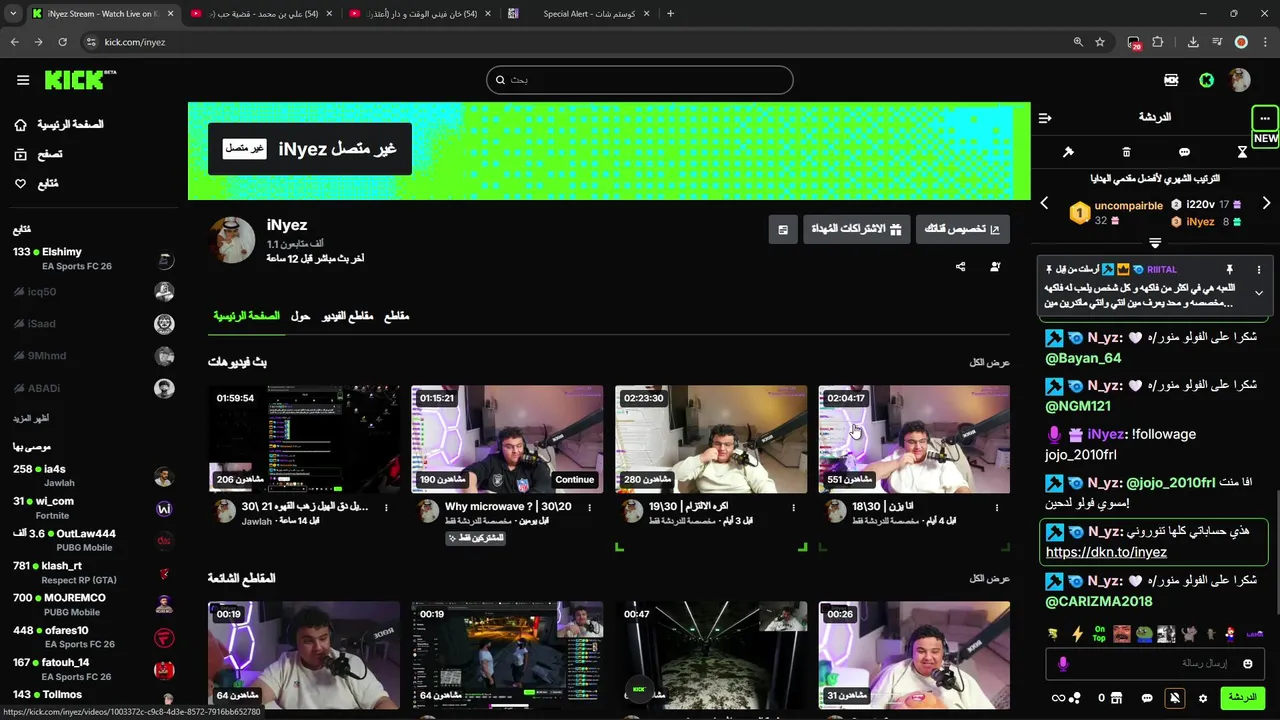Click the small panel icon button beside gift subs
This screenshot has width=1280, height=720.
coord(783,229)
